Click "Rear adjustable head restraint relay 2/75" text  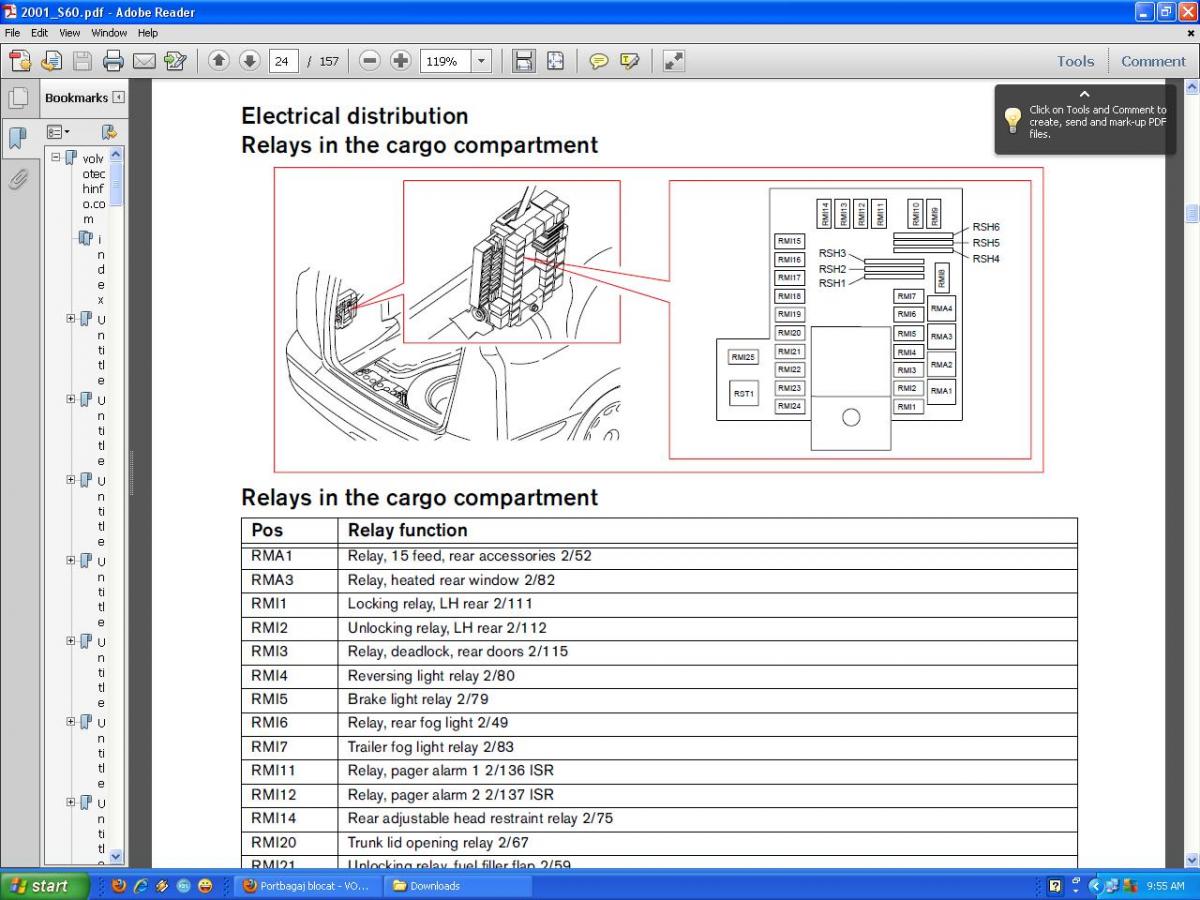(480, 818)
